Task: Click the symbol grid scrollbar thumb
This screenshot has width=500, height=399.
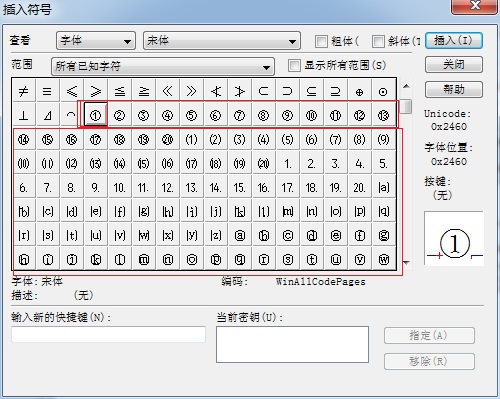Action: click(406, 107)
